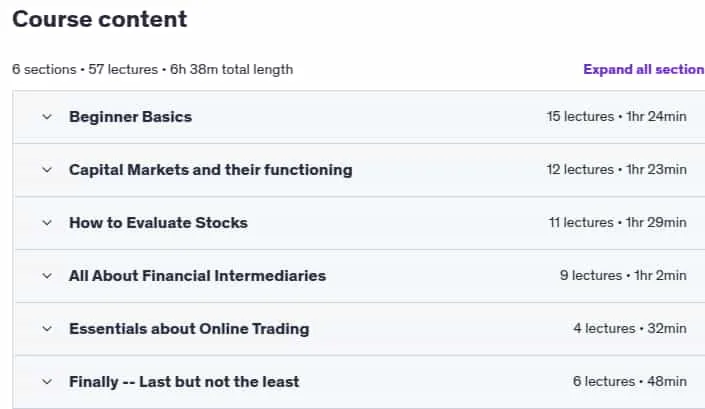
Task: Open the Finally -- Last but not the least section
Action: pos(184,382)
